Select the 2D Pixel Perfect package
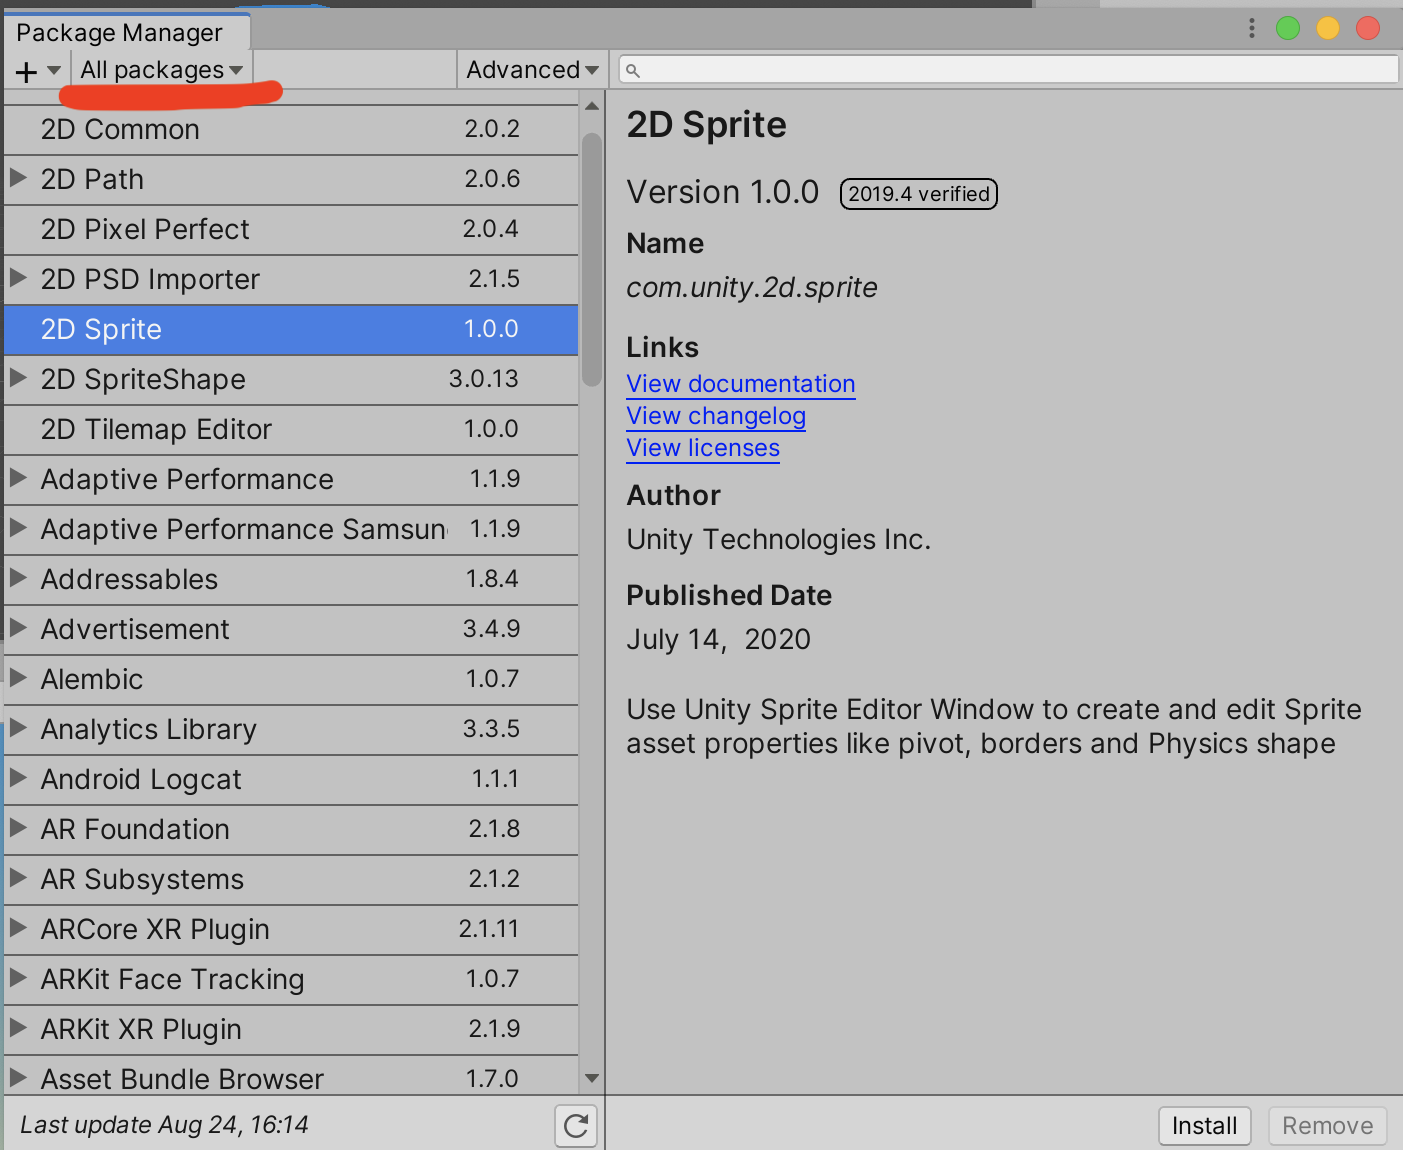The width and height of the screenshot is (1403, 1150). coord(291,230)
